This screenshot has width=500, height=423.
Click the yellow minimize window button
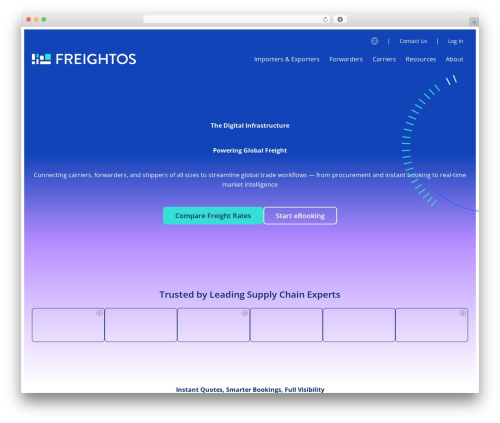click(36, 19)
